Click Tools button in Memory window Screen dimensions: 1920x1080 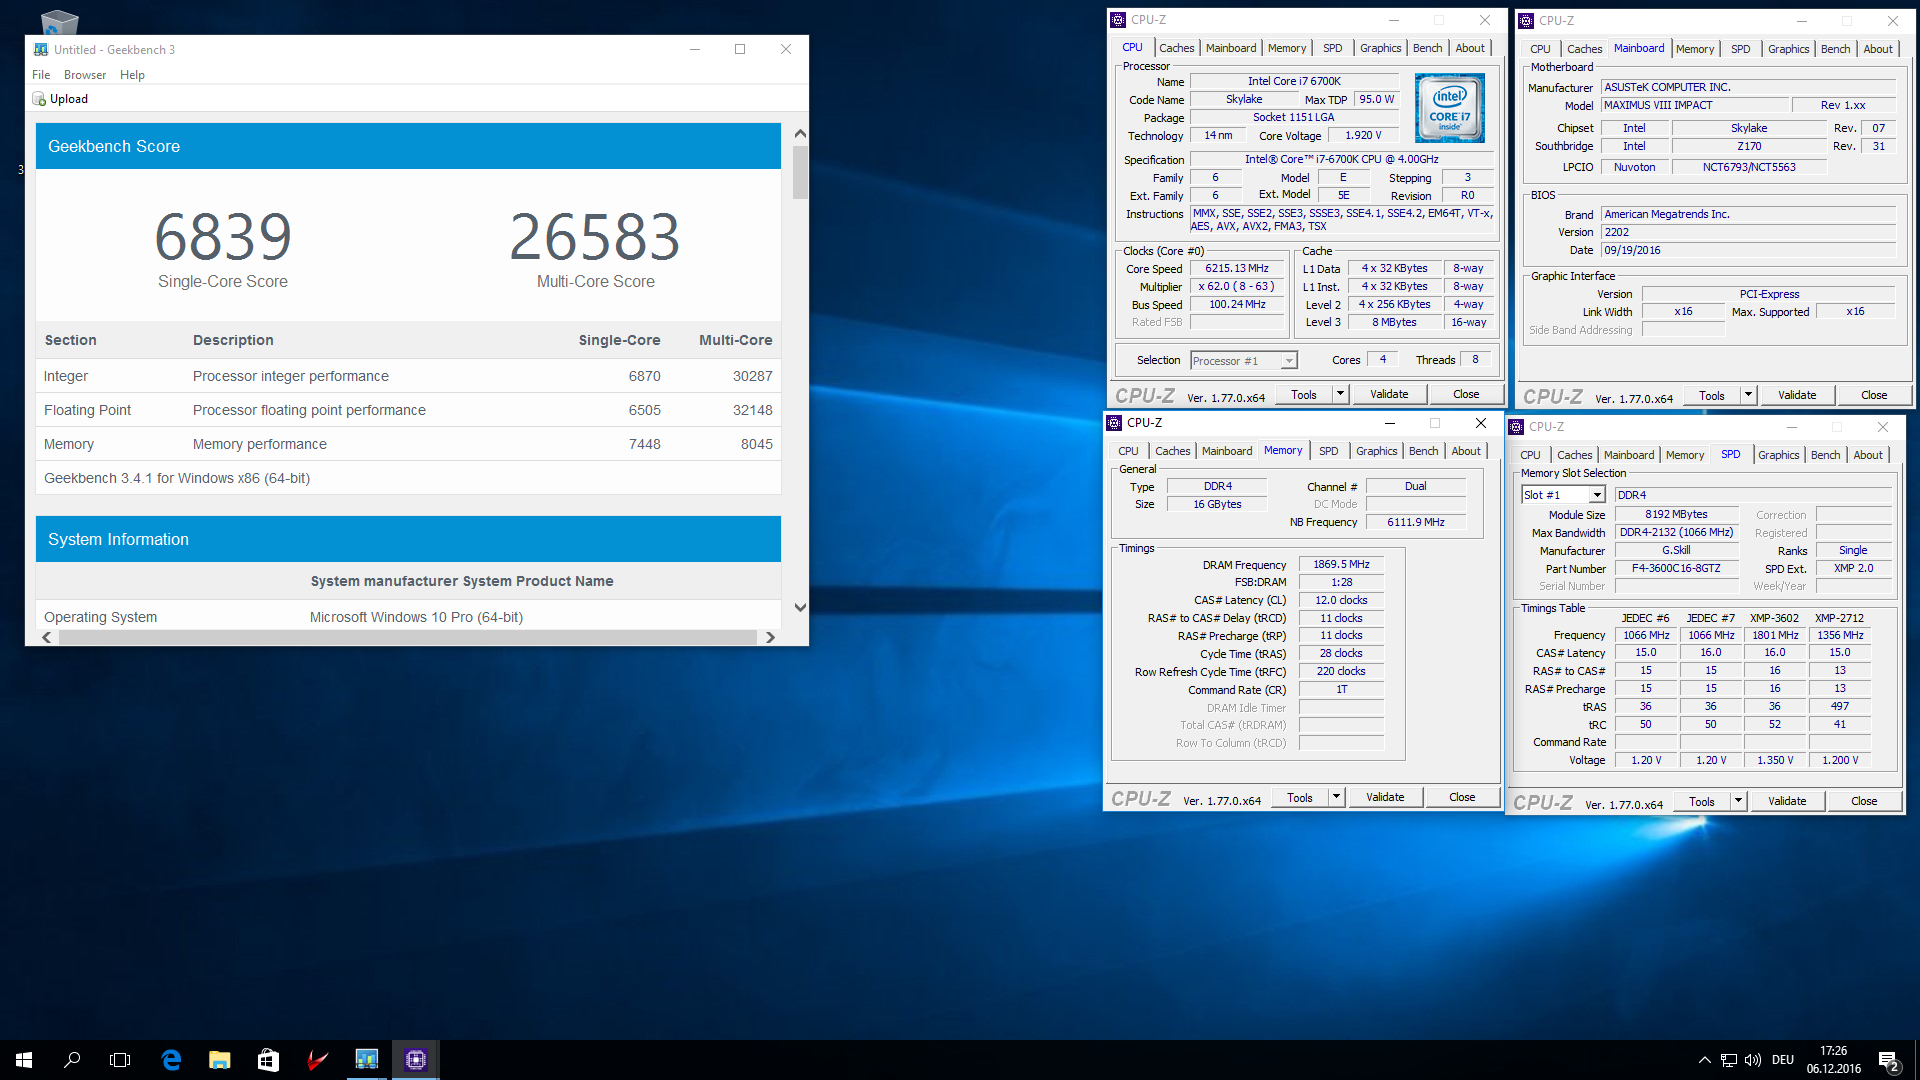(x=1300, y=797)
